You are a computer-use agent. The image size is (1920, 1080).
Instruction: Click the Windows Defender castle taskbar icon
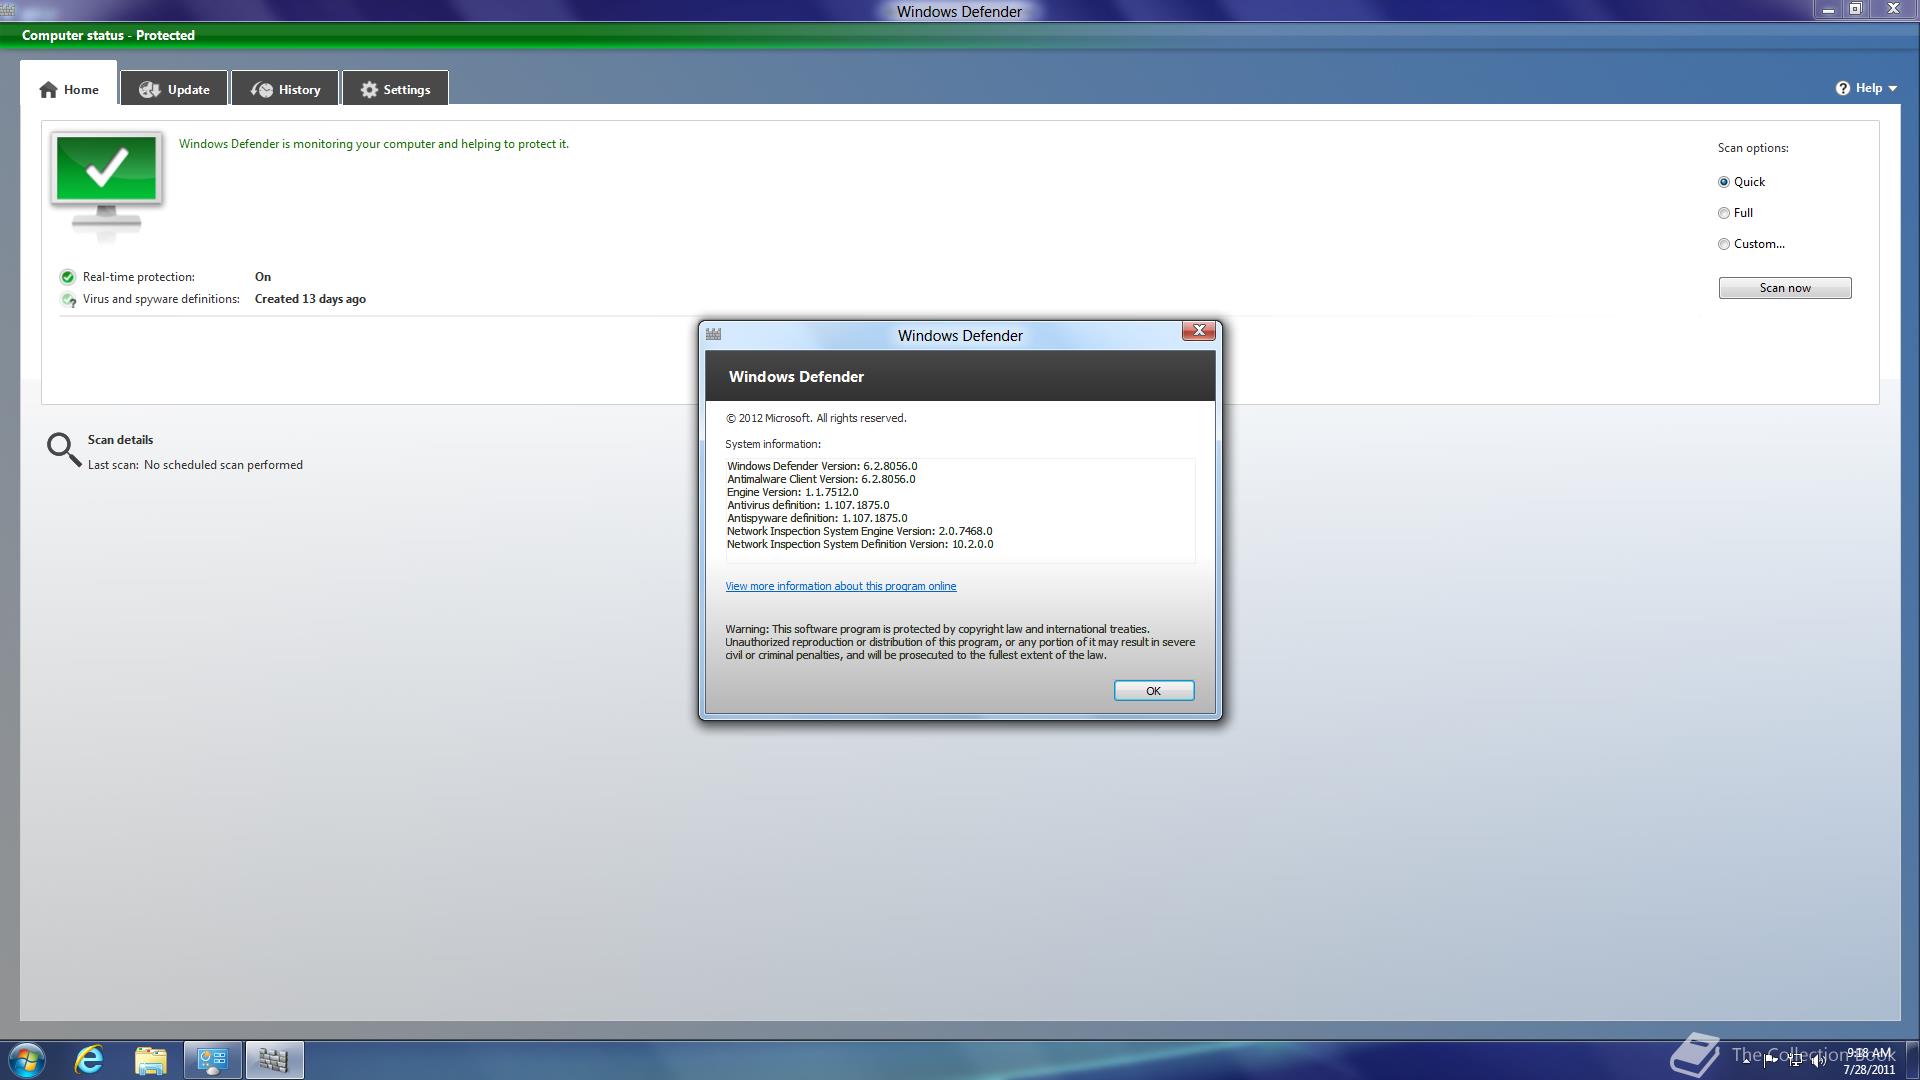(274, 1059)
